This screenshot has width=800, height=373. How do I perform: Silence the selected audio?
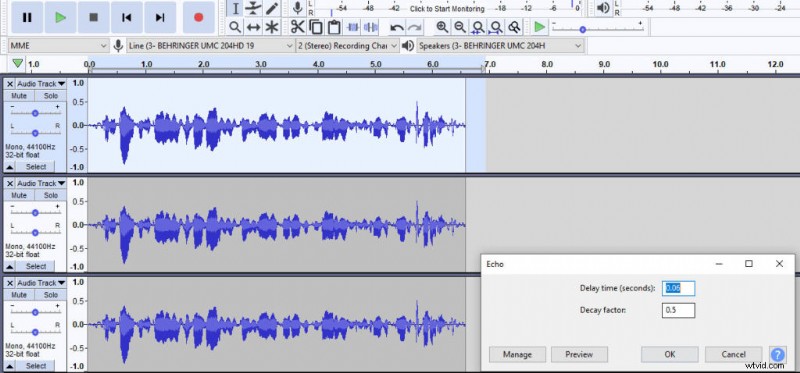point(371,27)
